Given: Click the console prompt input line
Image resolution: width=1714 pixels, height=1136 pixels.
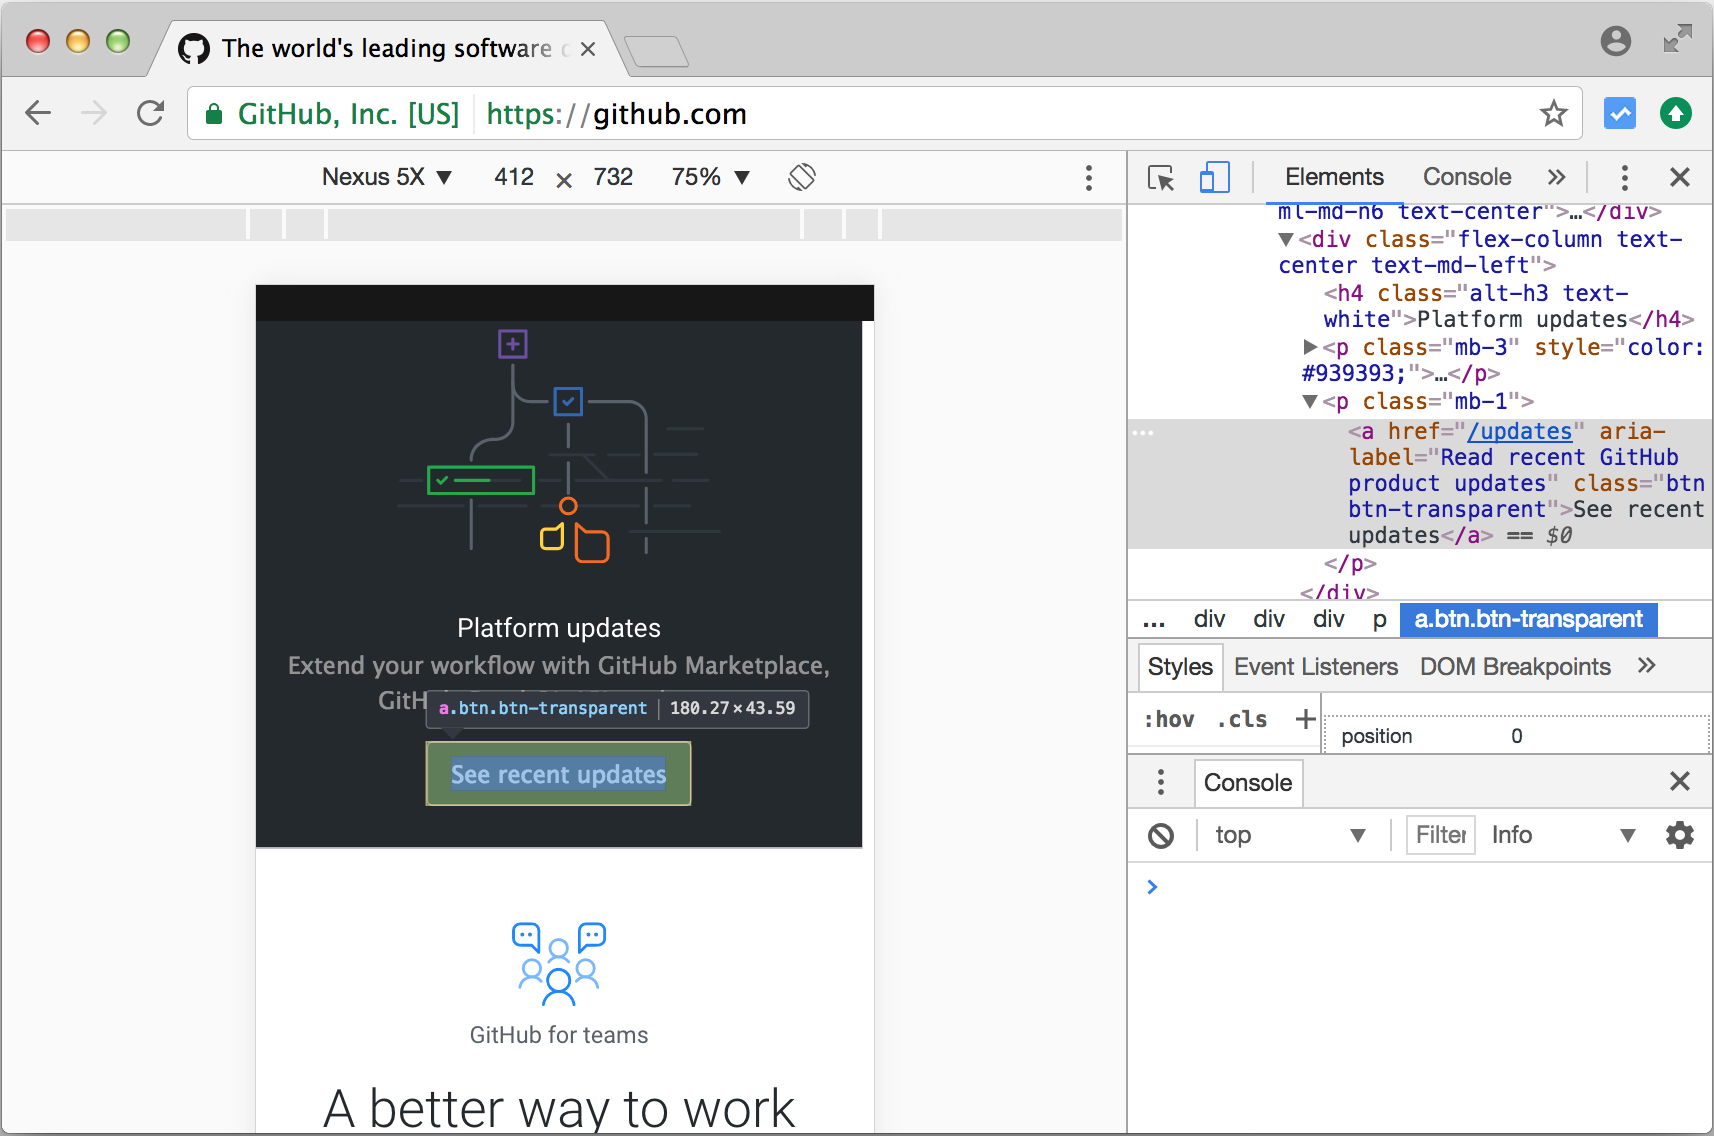Looking at the screenshot, I should (1420, 887).
